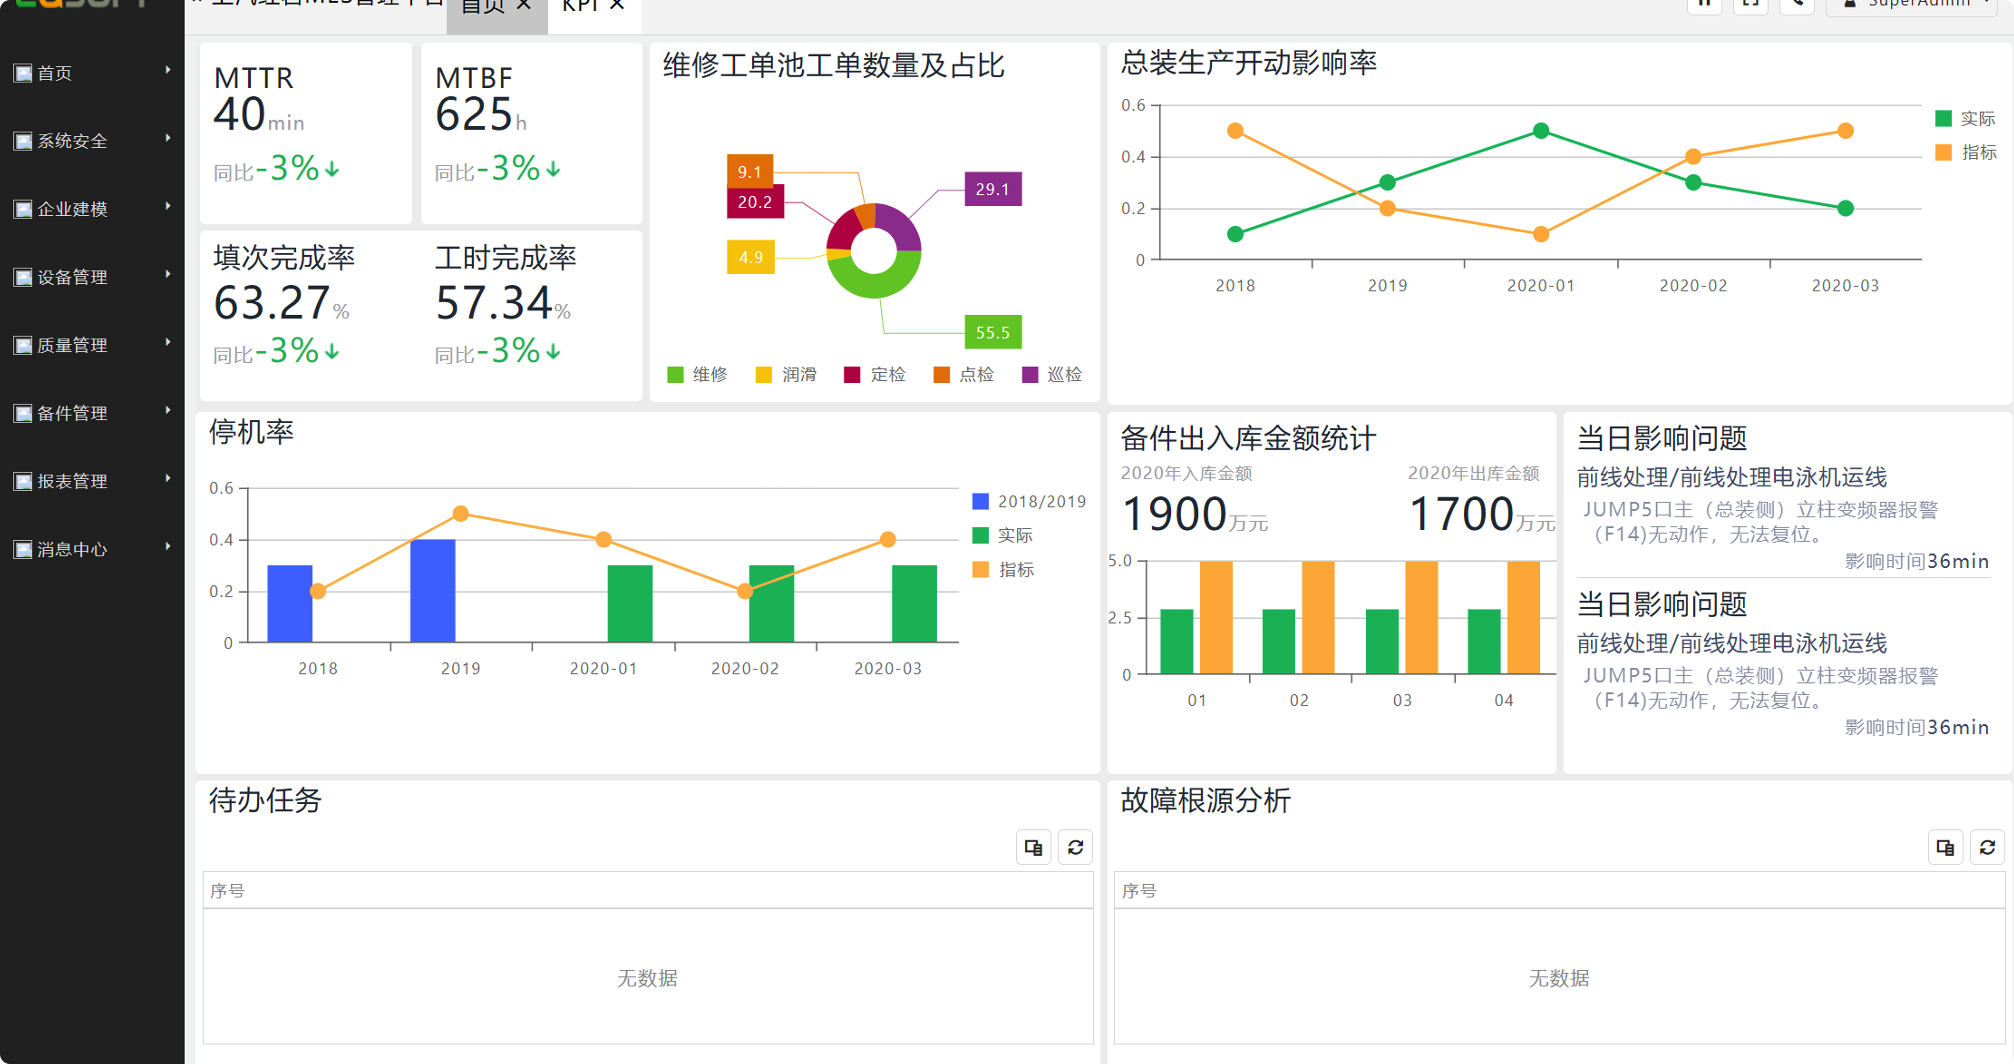Close the KPI tab
The height and width of the screenshot is (1064, 2014).
coord(617,6)
